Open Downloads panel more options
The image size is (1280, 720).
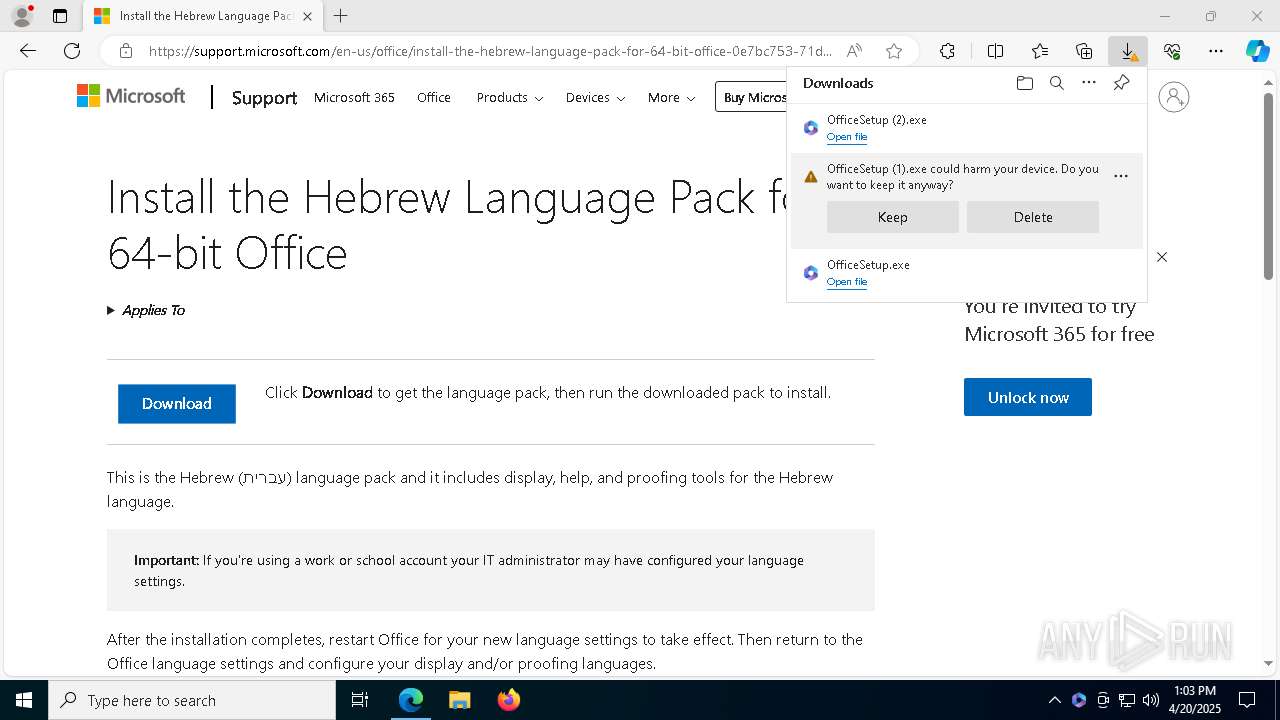(x=1089, y=83)
